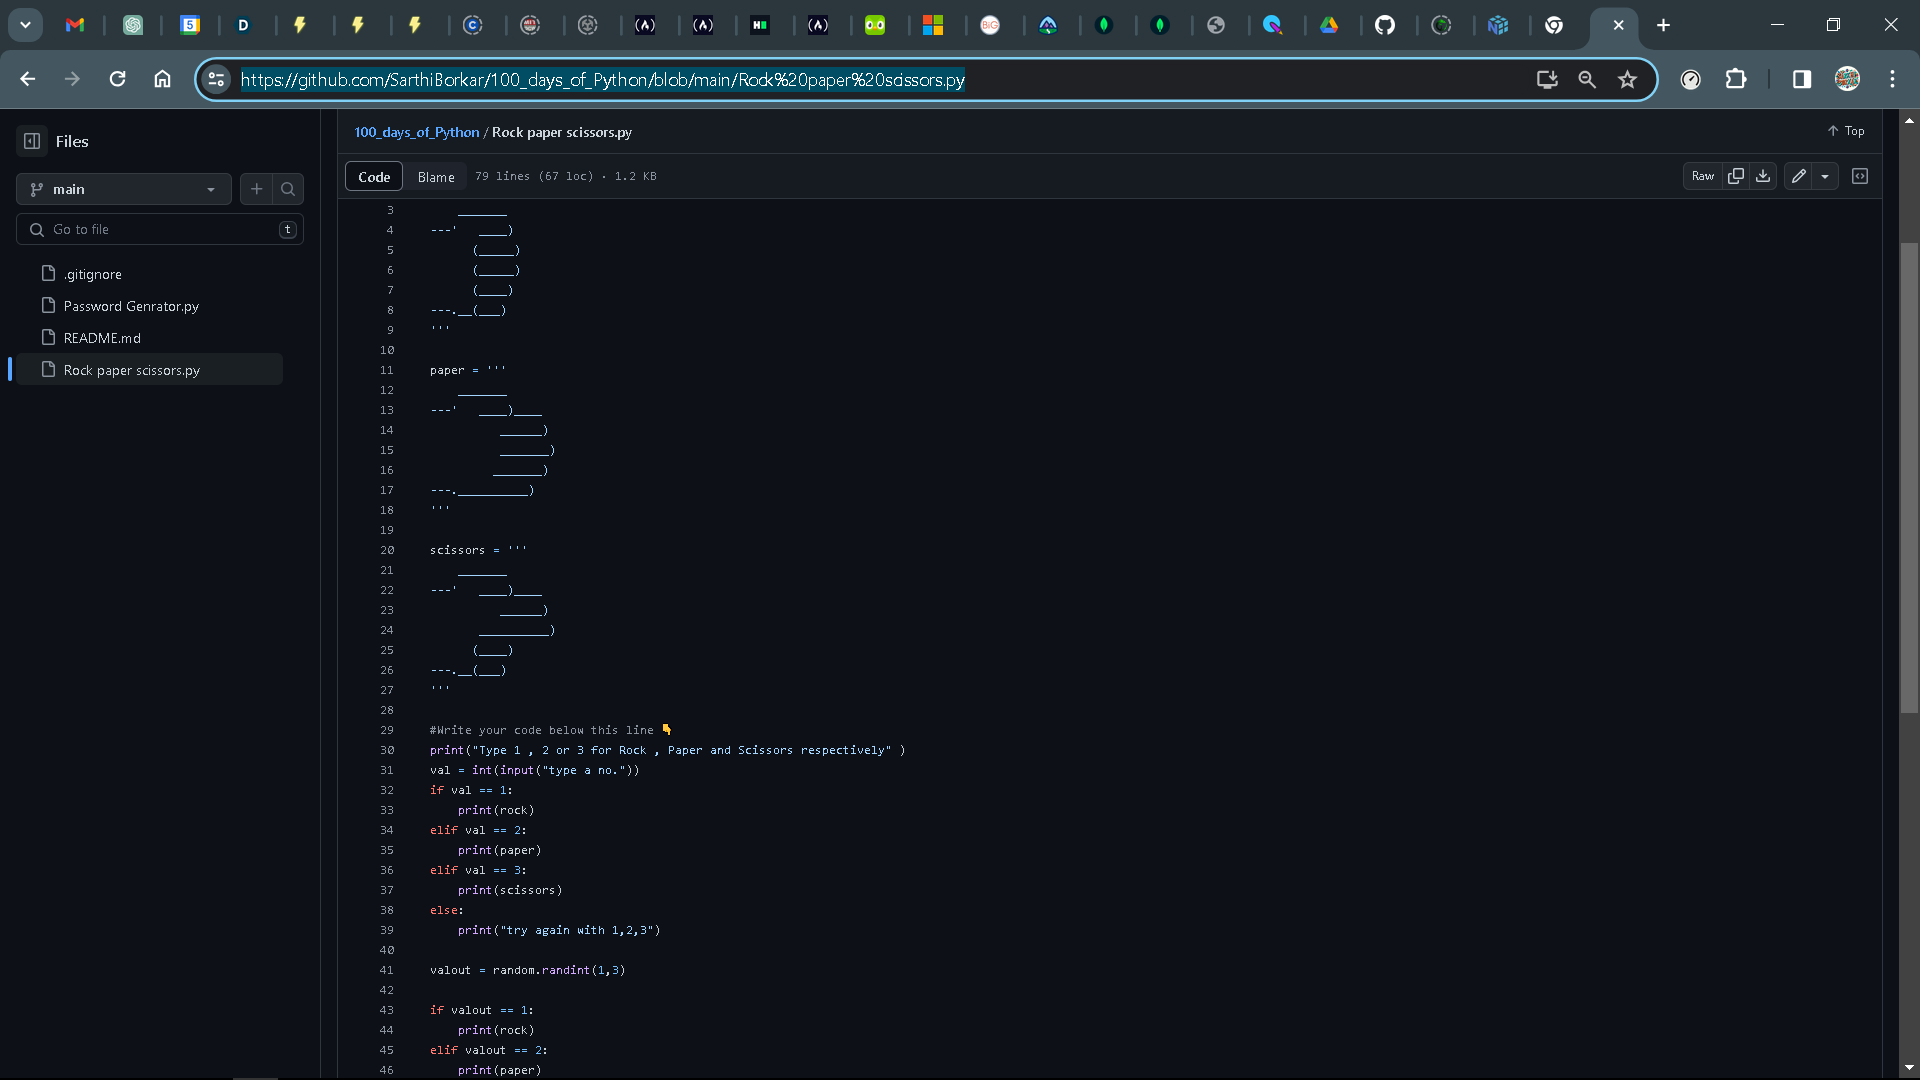Open the main branch dropdown

pyautogui.click(x=123, y=189)
